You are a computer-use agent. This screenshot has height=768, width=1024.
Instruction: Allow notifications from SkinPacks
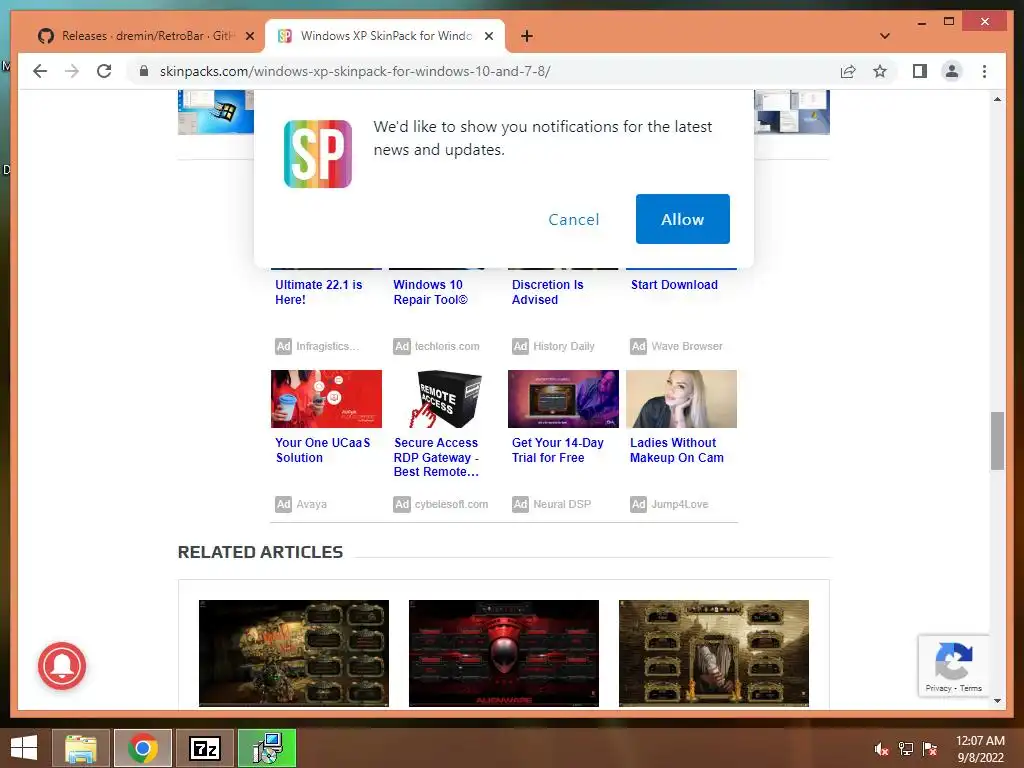(682, 219)
